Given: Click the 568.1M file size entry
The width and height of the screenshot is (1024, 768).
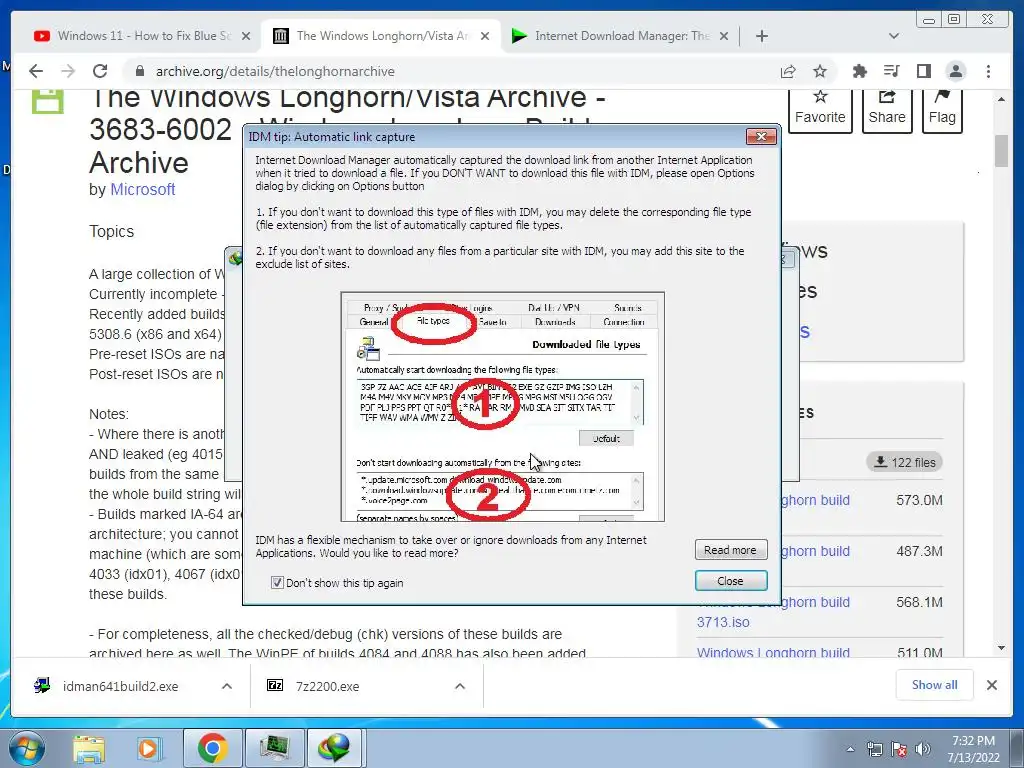Looking at the screenshot, I should [x=919, y=602].
